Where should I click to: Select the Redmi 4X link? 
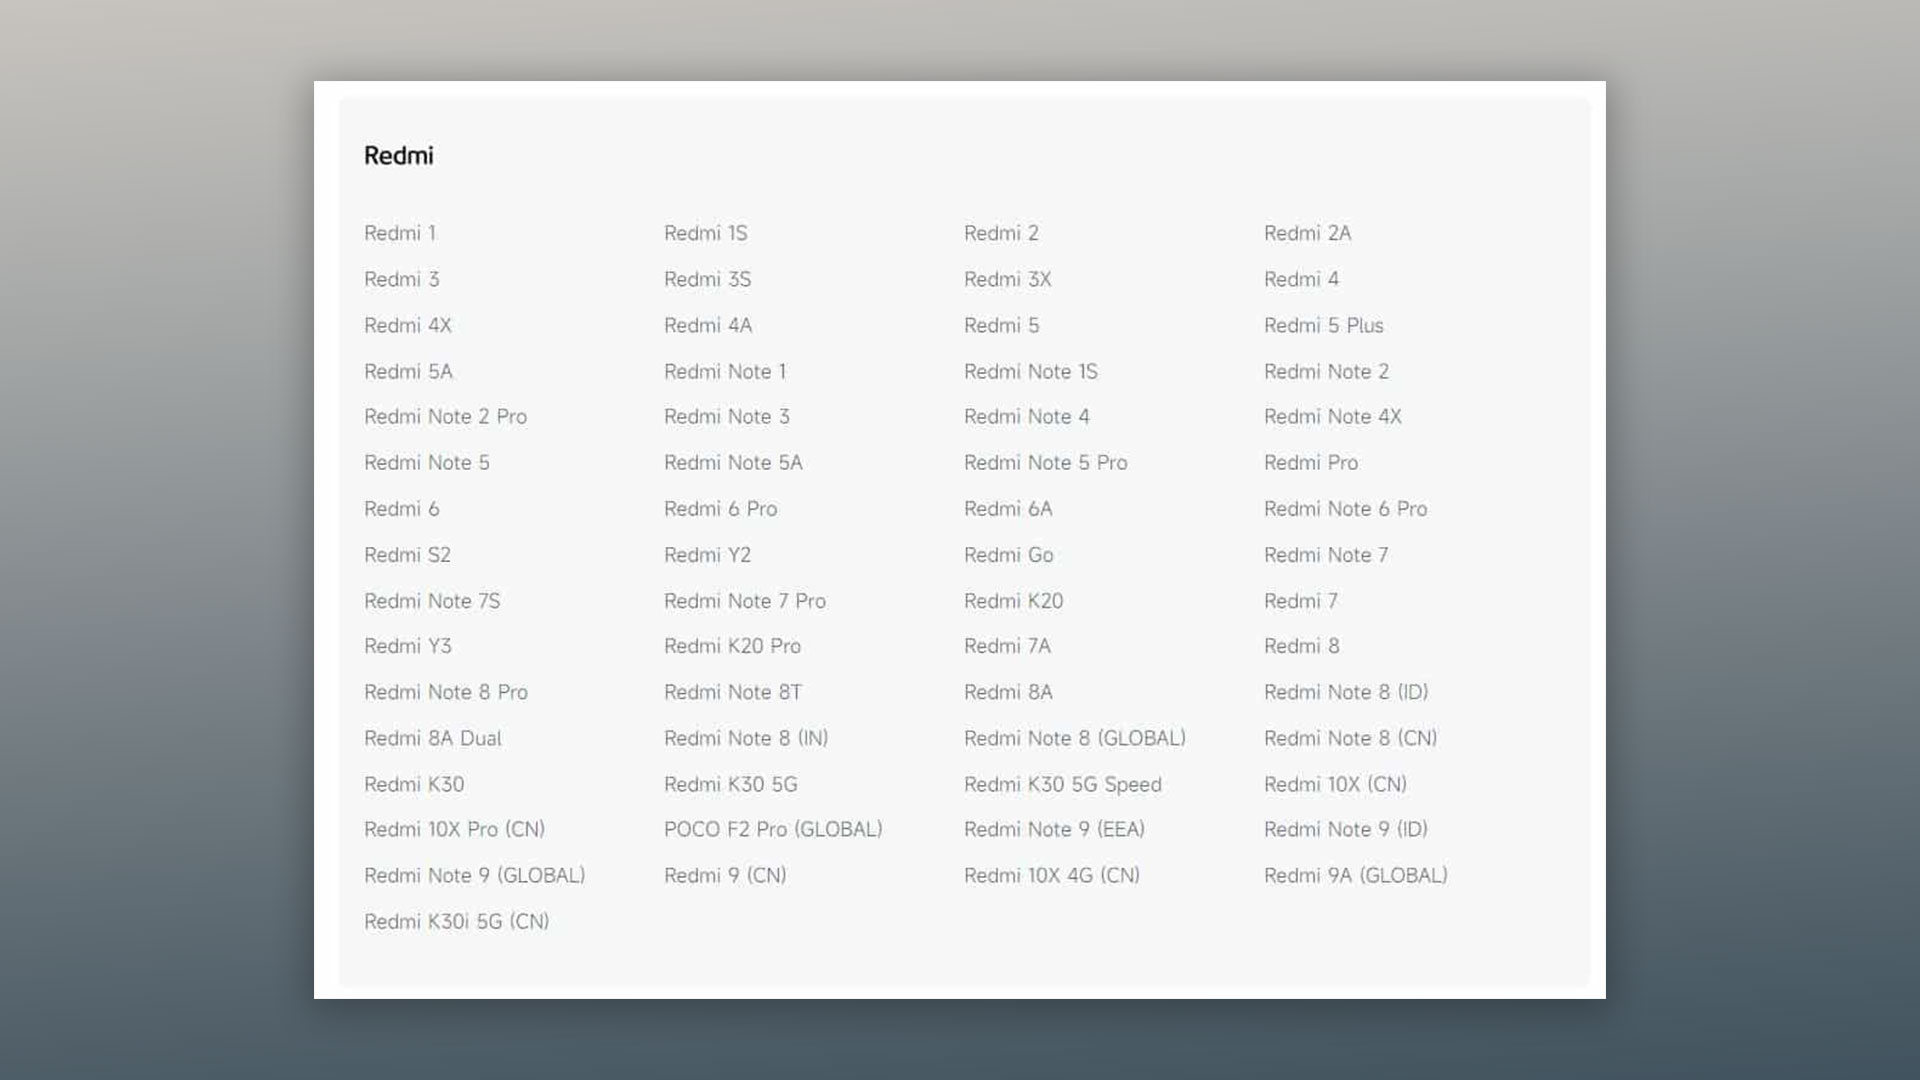[408, 325]
